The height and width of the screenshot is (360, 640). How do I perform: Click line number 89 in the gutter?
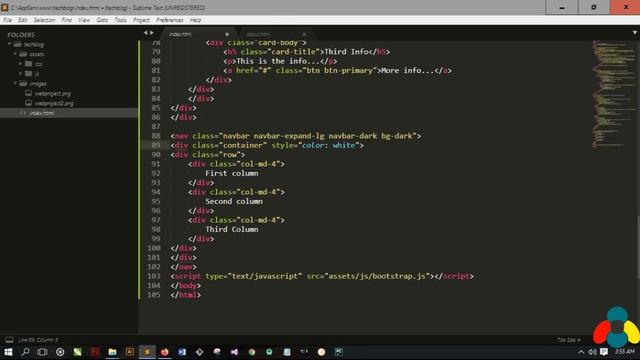pos(156,145)
